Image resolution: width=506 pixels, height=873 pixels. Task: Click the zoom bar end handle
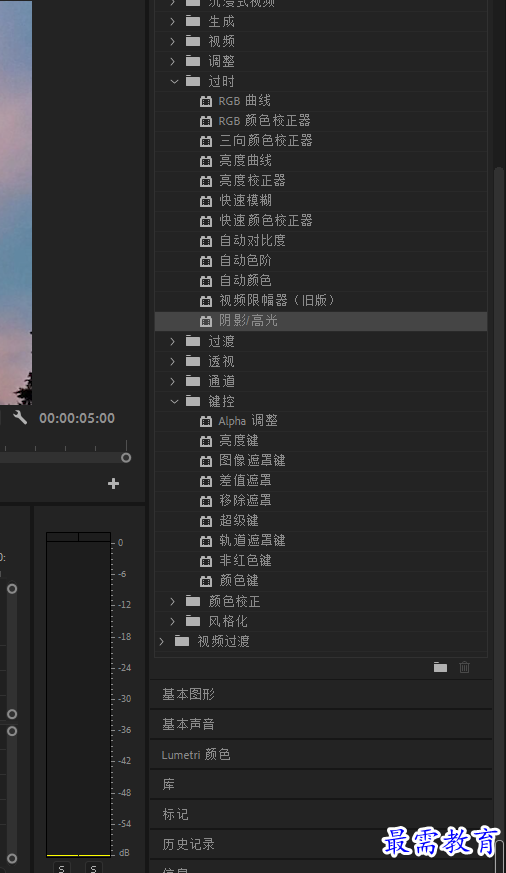click(x=126, y=458)
